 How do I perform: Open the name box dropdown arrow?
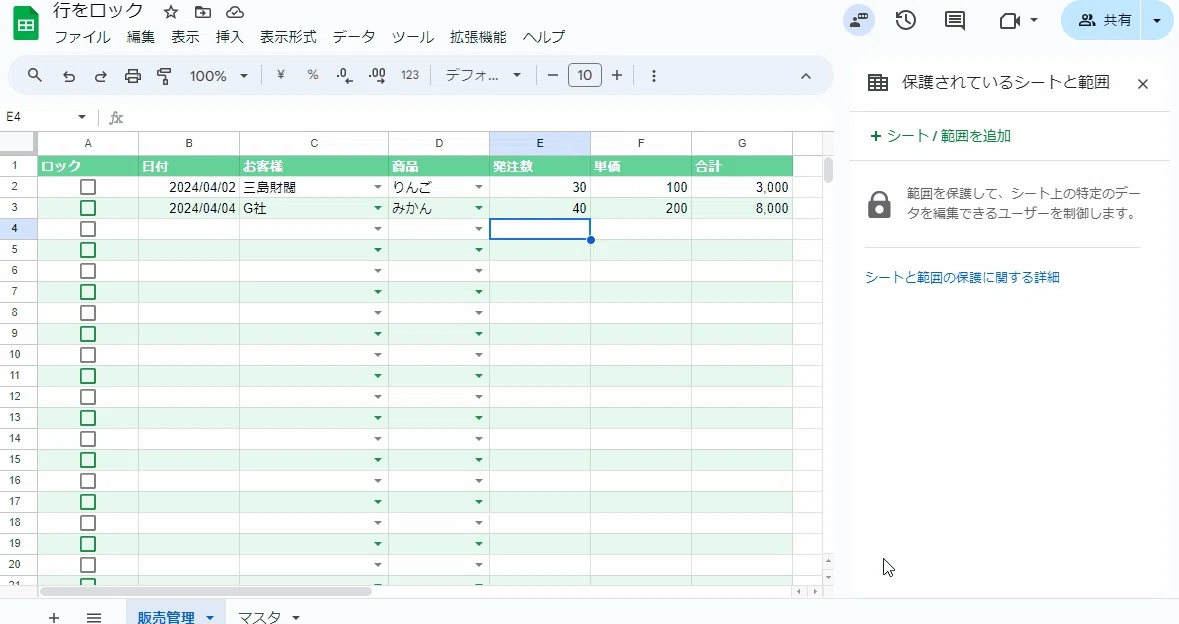pos(82,117)
